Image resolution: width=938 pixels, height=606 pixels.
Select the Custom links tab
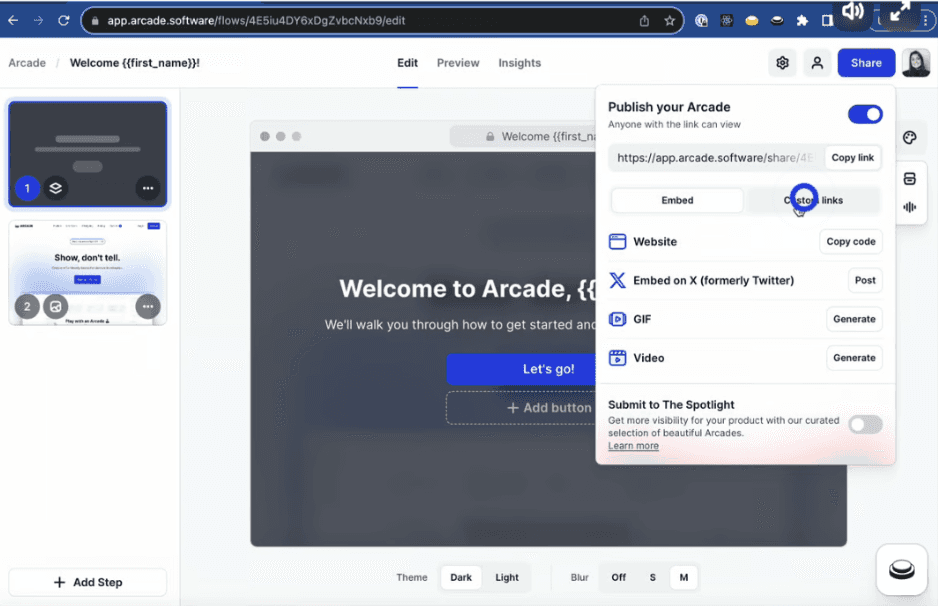(x=814, y=200)
